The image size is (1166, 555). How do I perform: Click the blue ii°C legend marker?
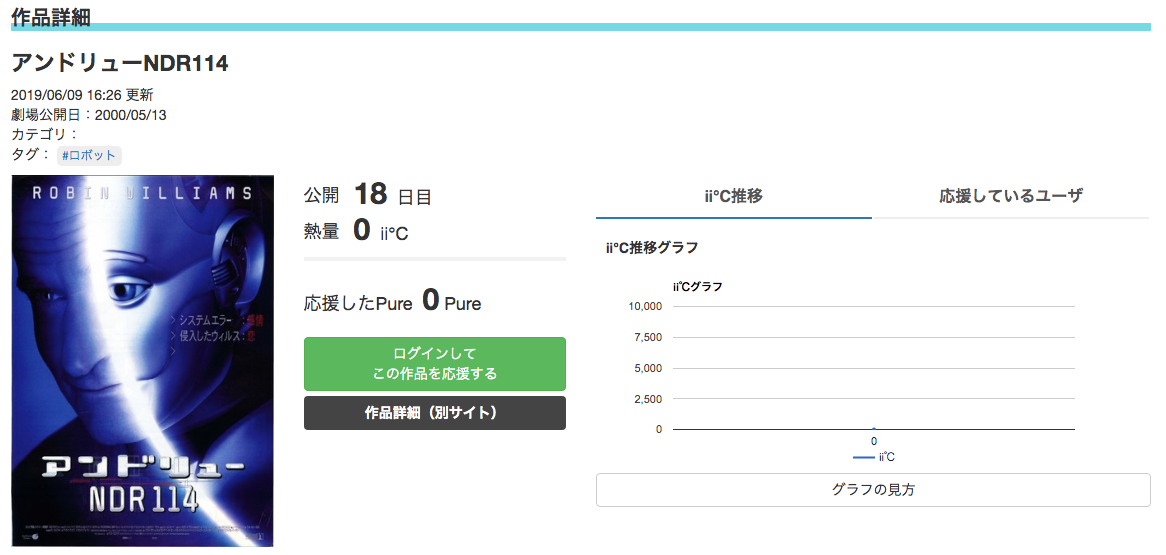pos(864,457)
